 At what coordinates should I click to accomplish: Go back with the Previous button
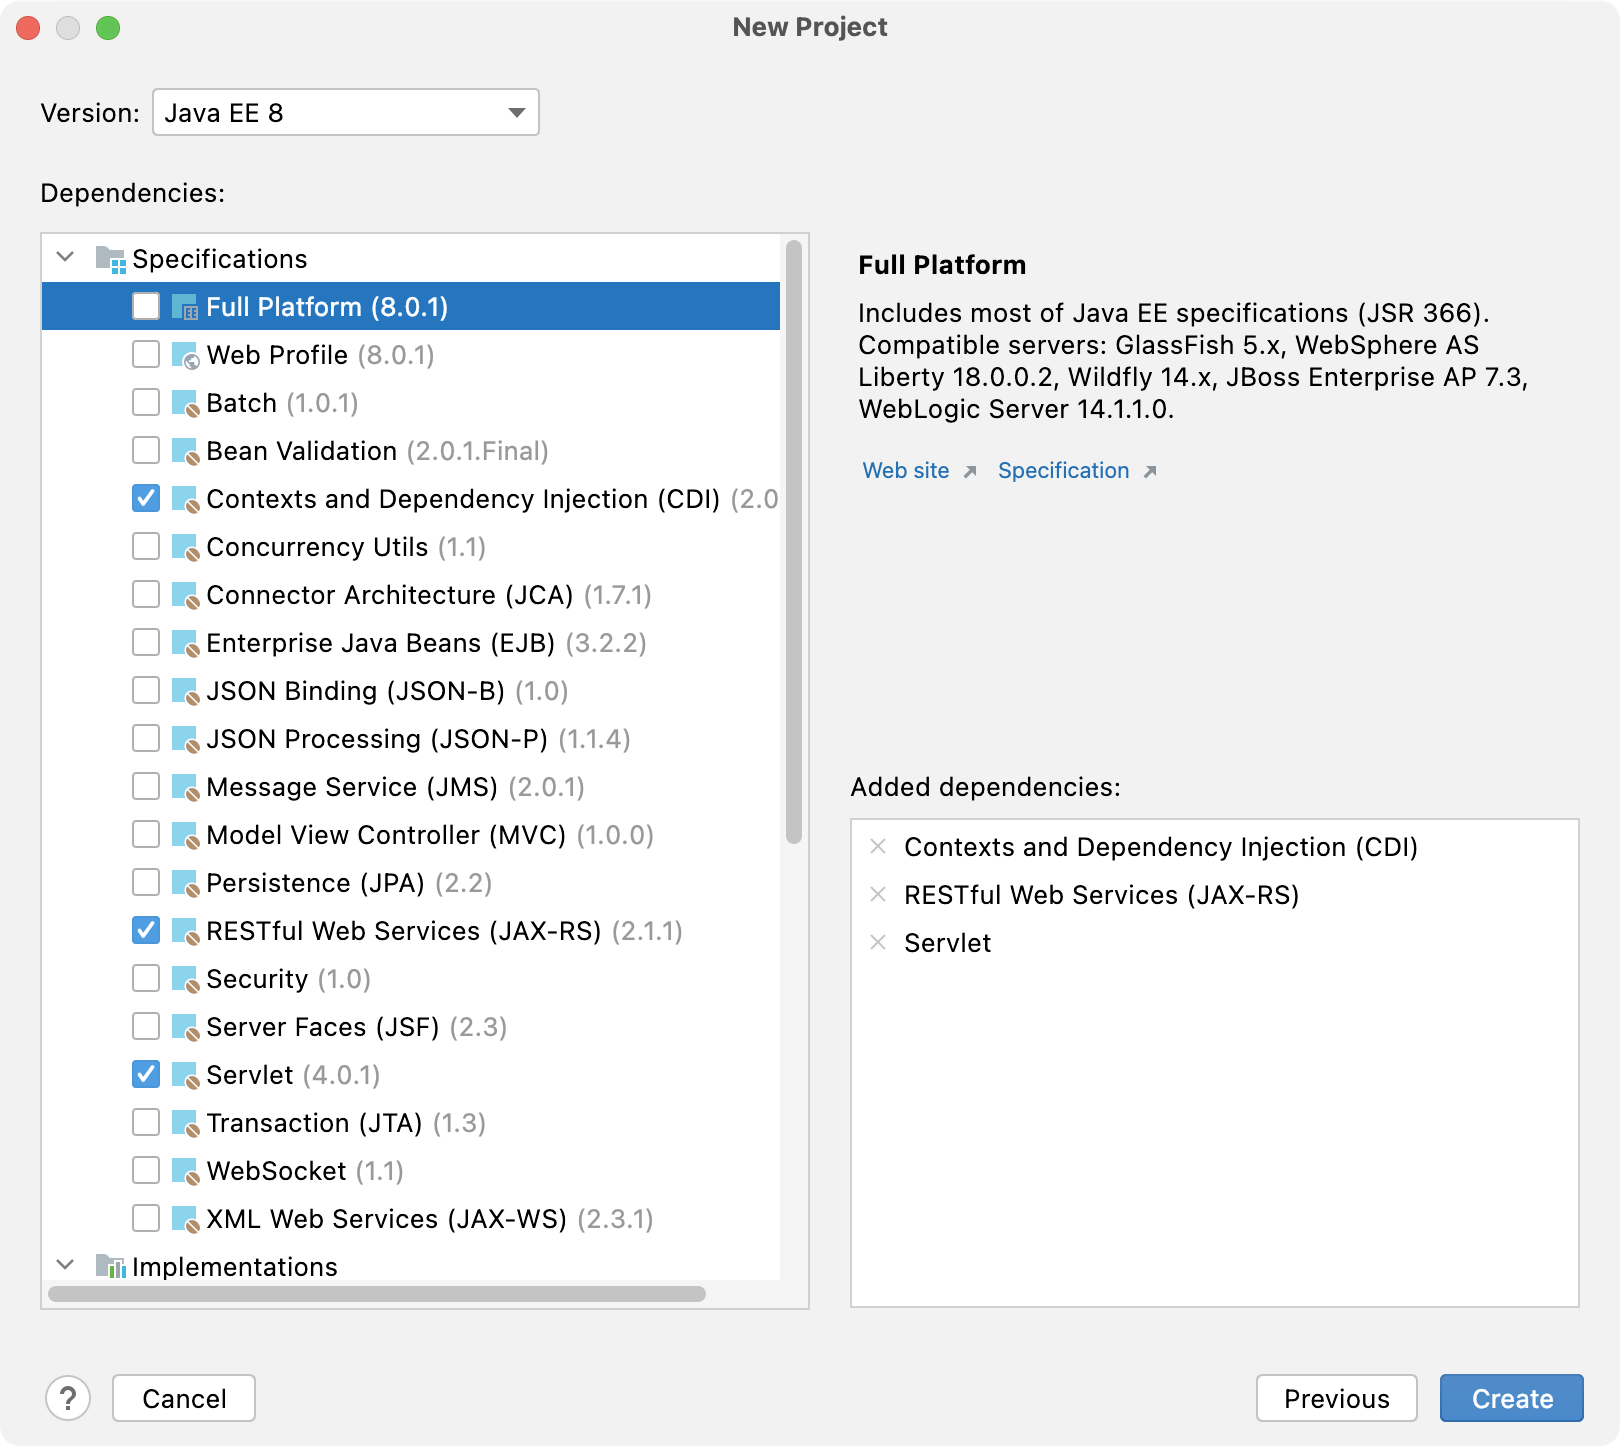click(1337, 1398)
